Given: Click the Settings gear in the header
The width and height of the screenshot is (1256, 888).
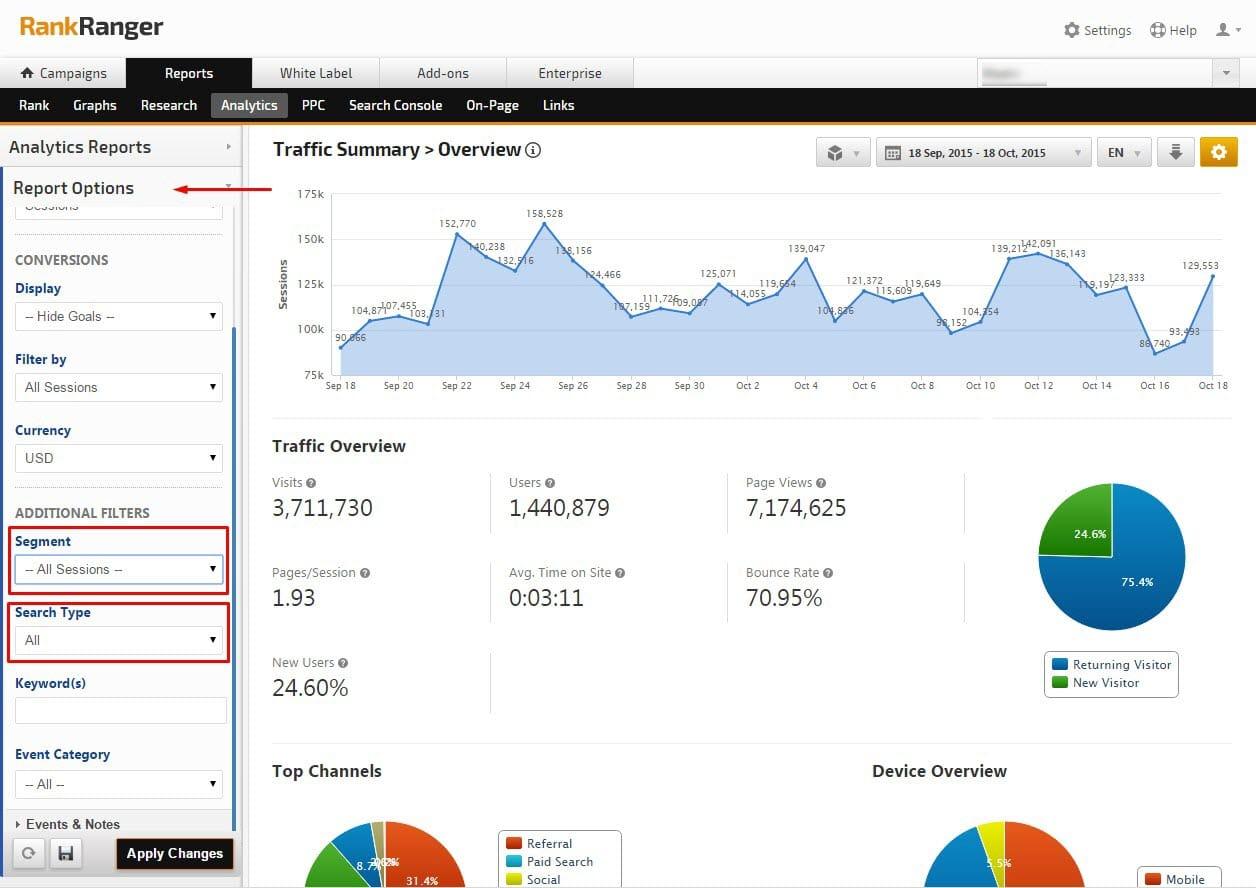Looking at the screenshot, I should pos(1072,30).
